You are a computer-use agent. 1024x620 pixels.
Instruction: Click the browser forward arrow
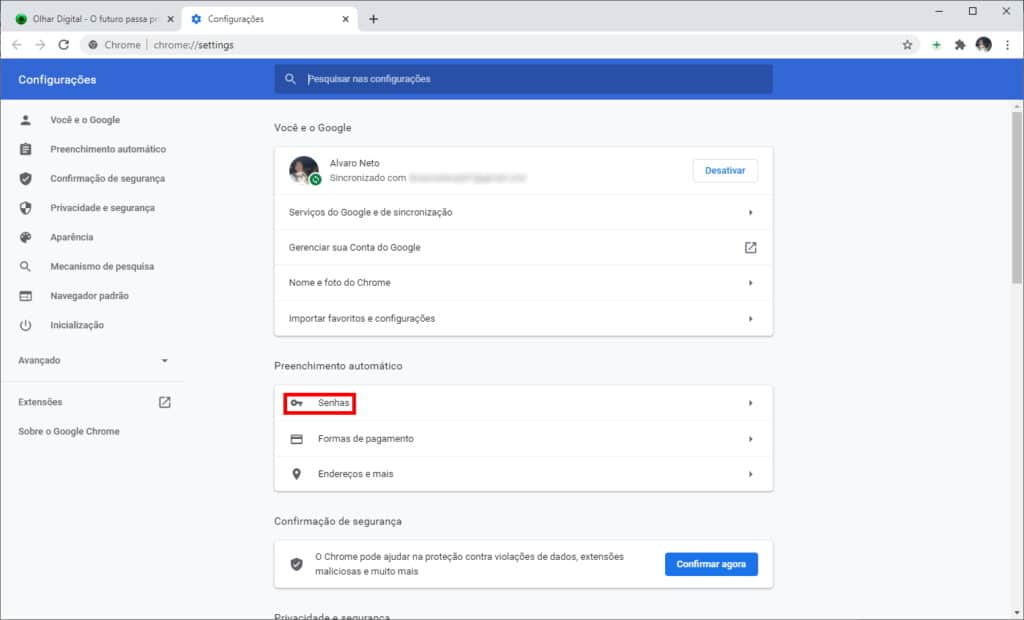(40, 45)
